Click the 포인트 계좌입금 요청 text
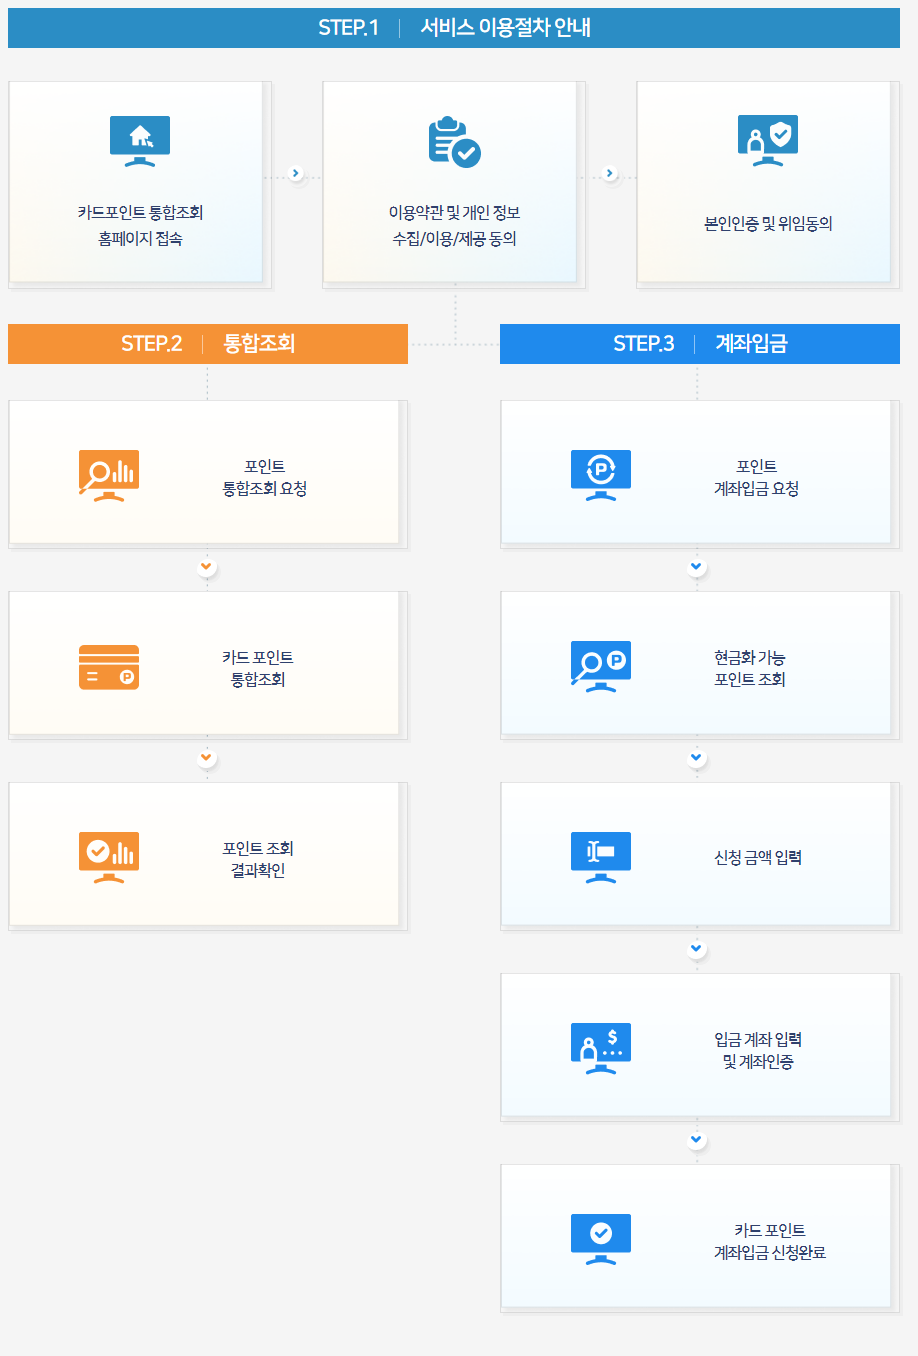This screenshot has width=918, height=1356. tap(756, 477)
